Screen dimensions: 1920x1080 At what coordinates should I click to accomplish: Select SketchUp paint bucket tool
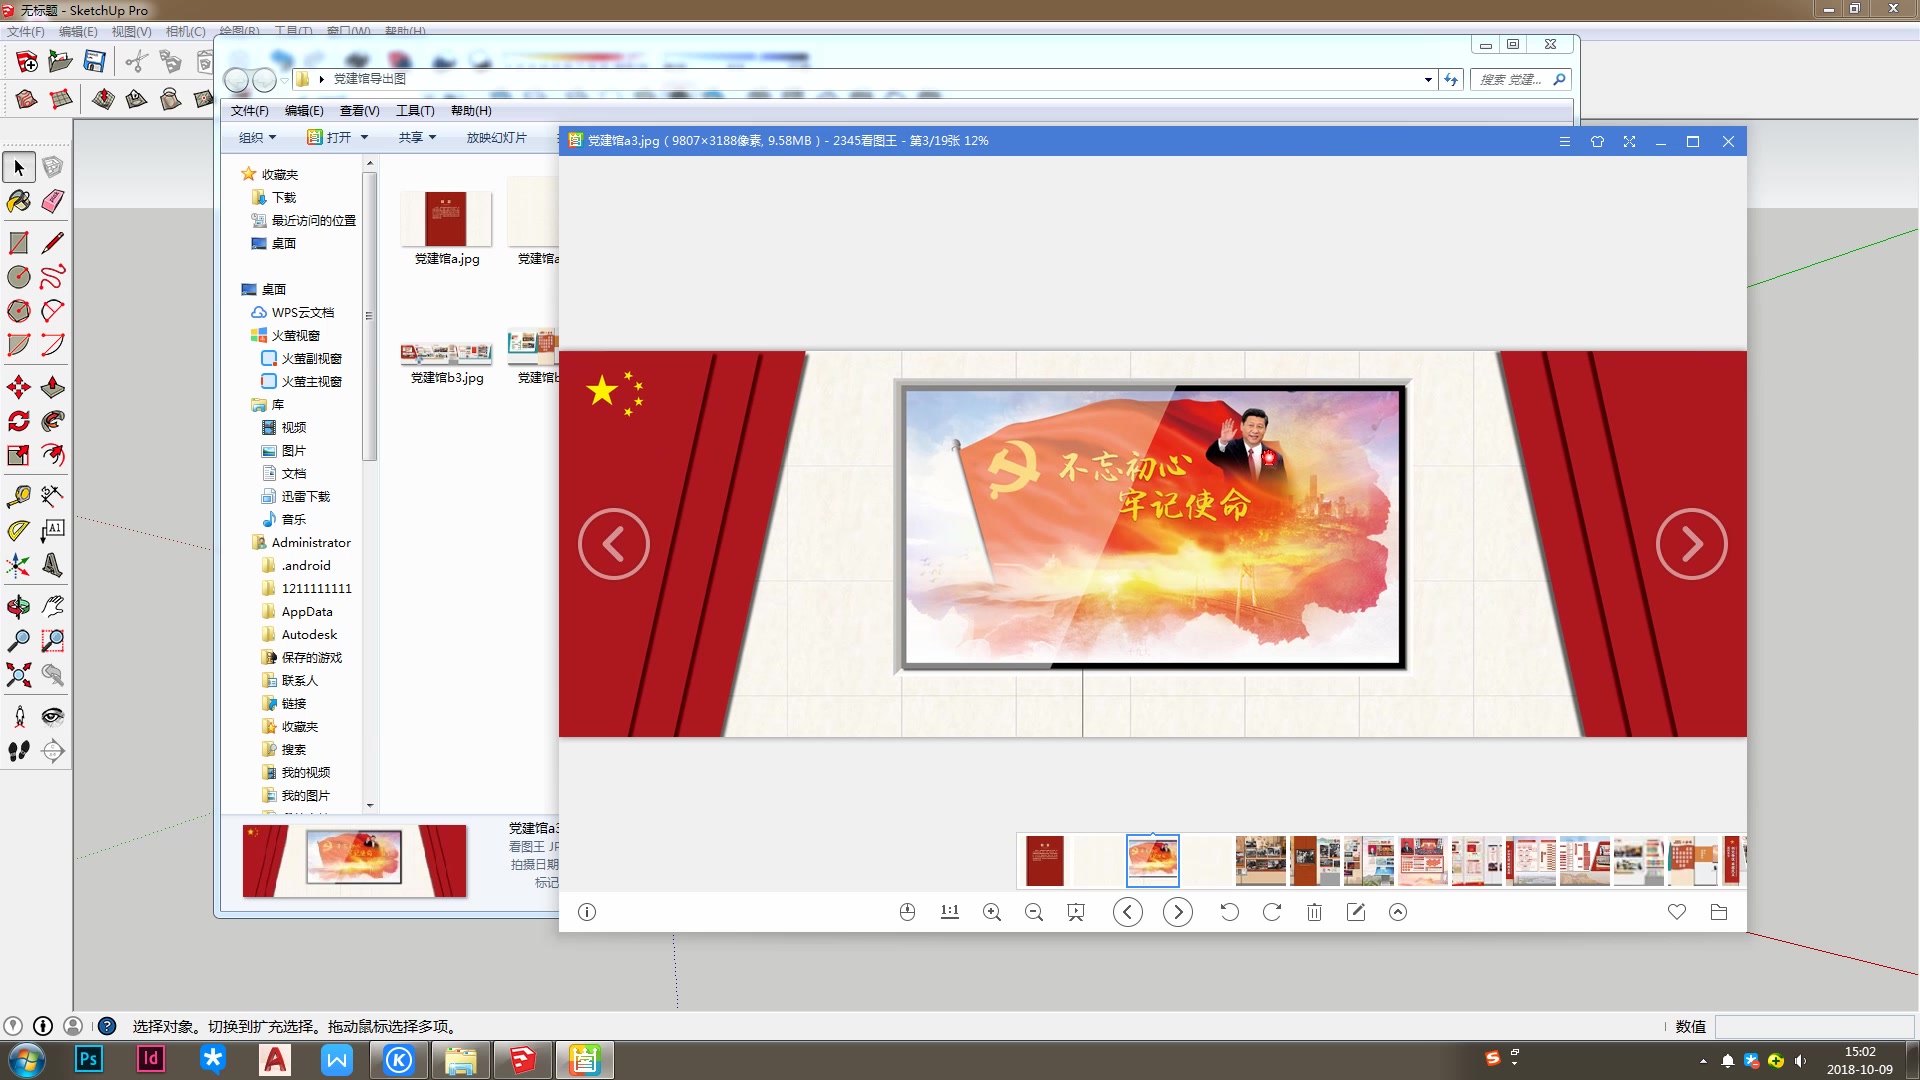[19, 201]
